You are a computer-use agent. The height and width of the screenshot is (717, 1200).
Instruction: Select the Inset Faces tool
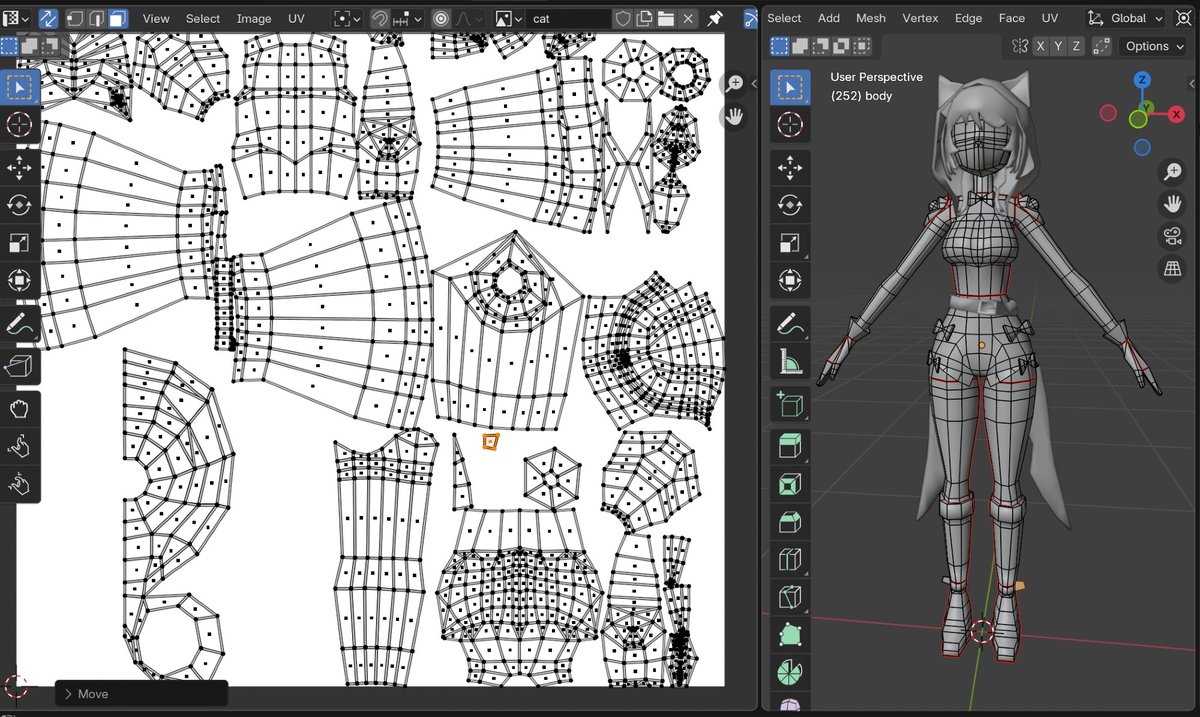[790, 485]
